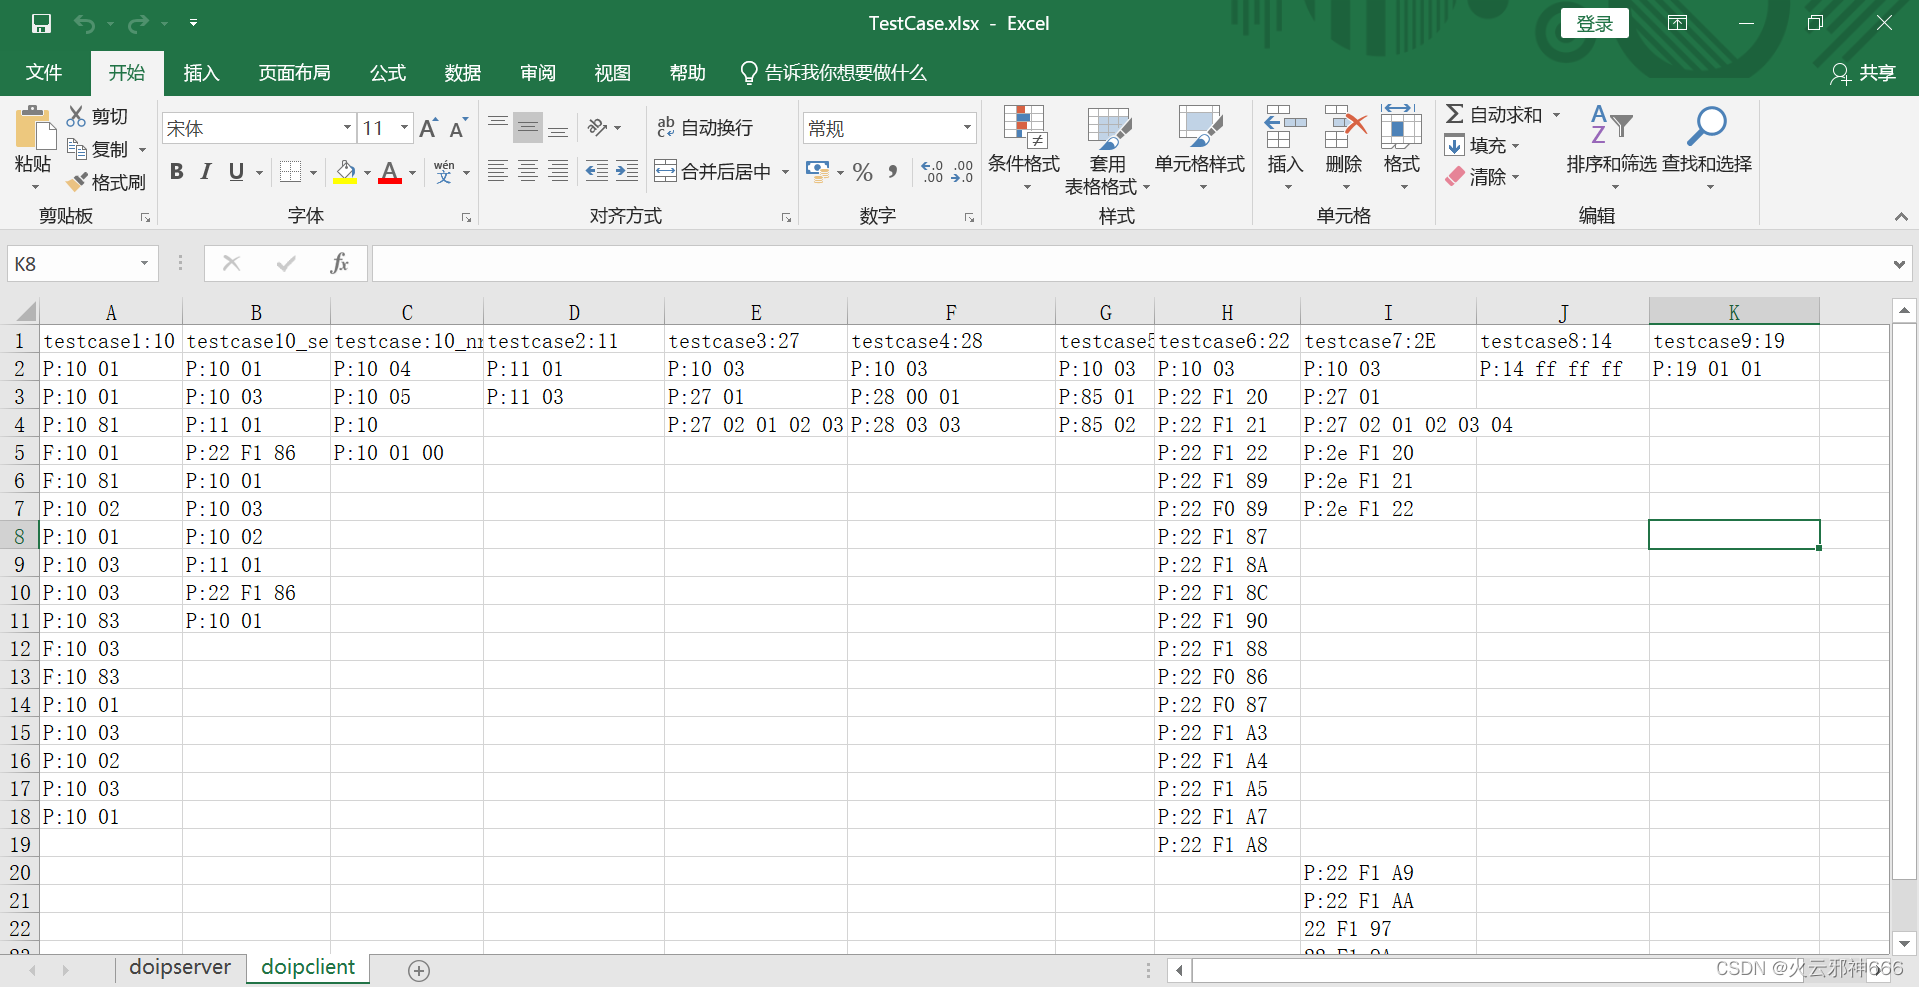The image size is (1919, 987).
Task: Click the Copy (复制) icon
Action: [x=77, y=149]
